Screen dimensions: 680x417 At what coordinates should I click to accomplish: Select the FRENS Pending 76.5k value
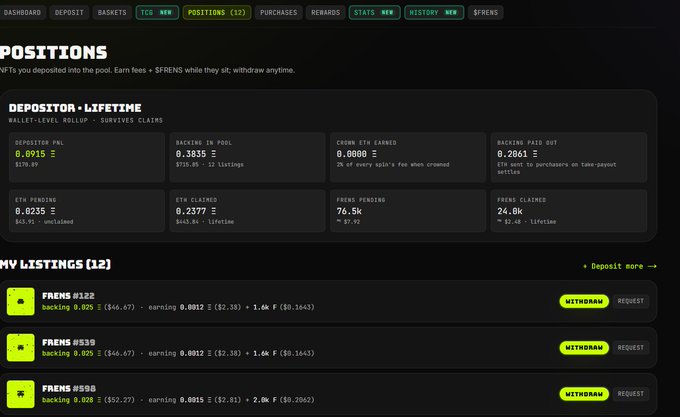349,211
